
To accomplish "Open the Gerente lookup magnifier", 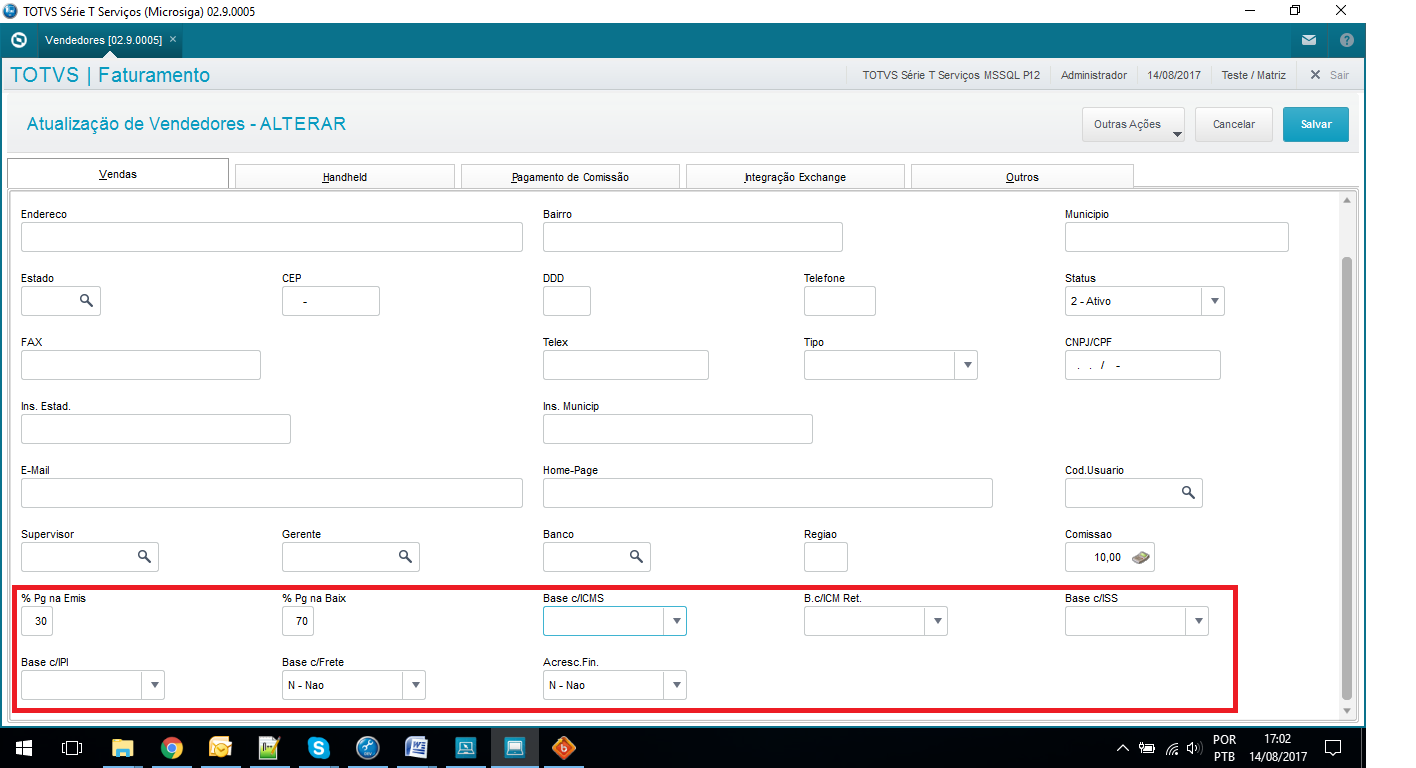I will click(405, 557).
